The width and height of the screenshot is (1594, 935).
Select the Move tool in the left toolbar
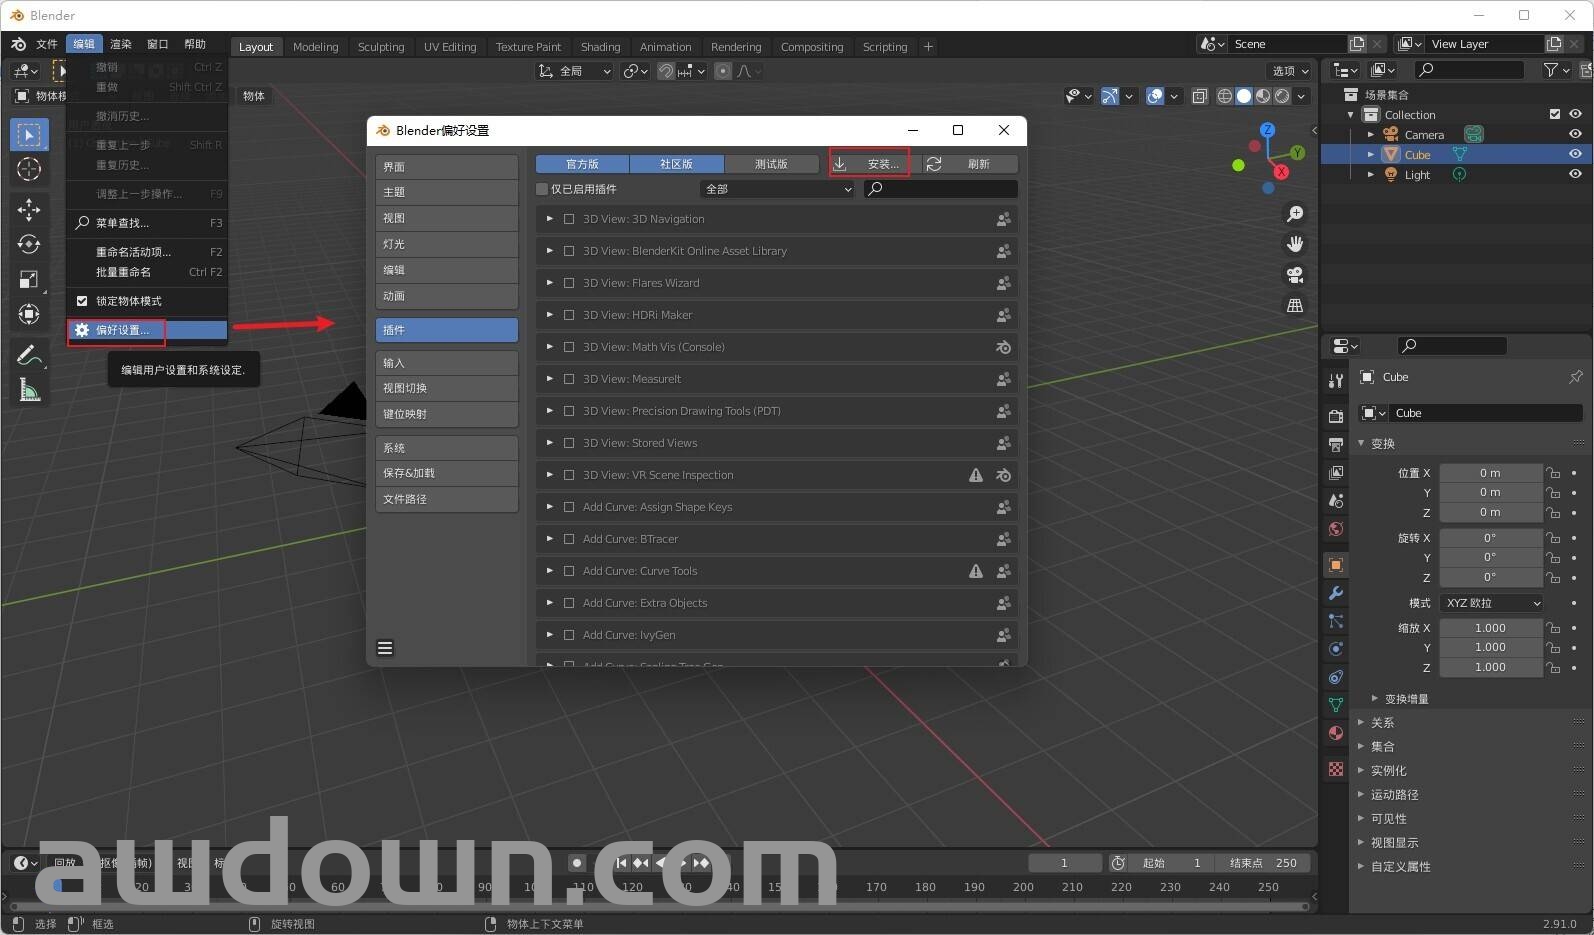coord(29,208)
